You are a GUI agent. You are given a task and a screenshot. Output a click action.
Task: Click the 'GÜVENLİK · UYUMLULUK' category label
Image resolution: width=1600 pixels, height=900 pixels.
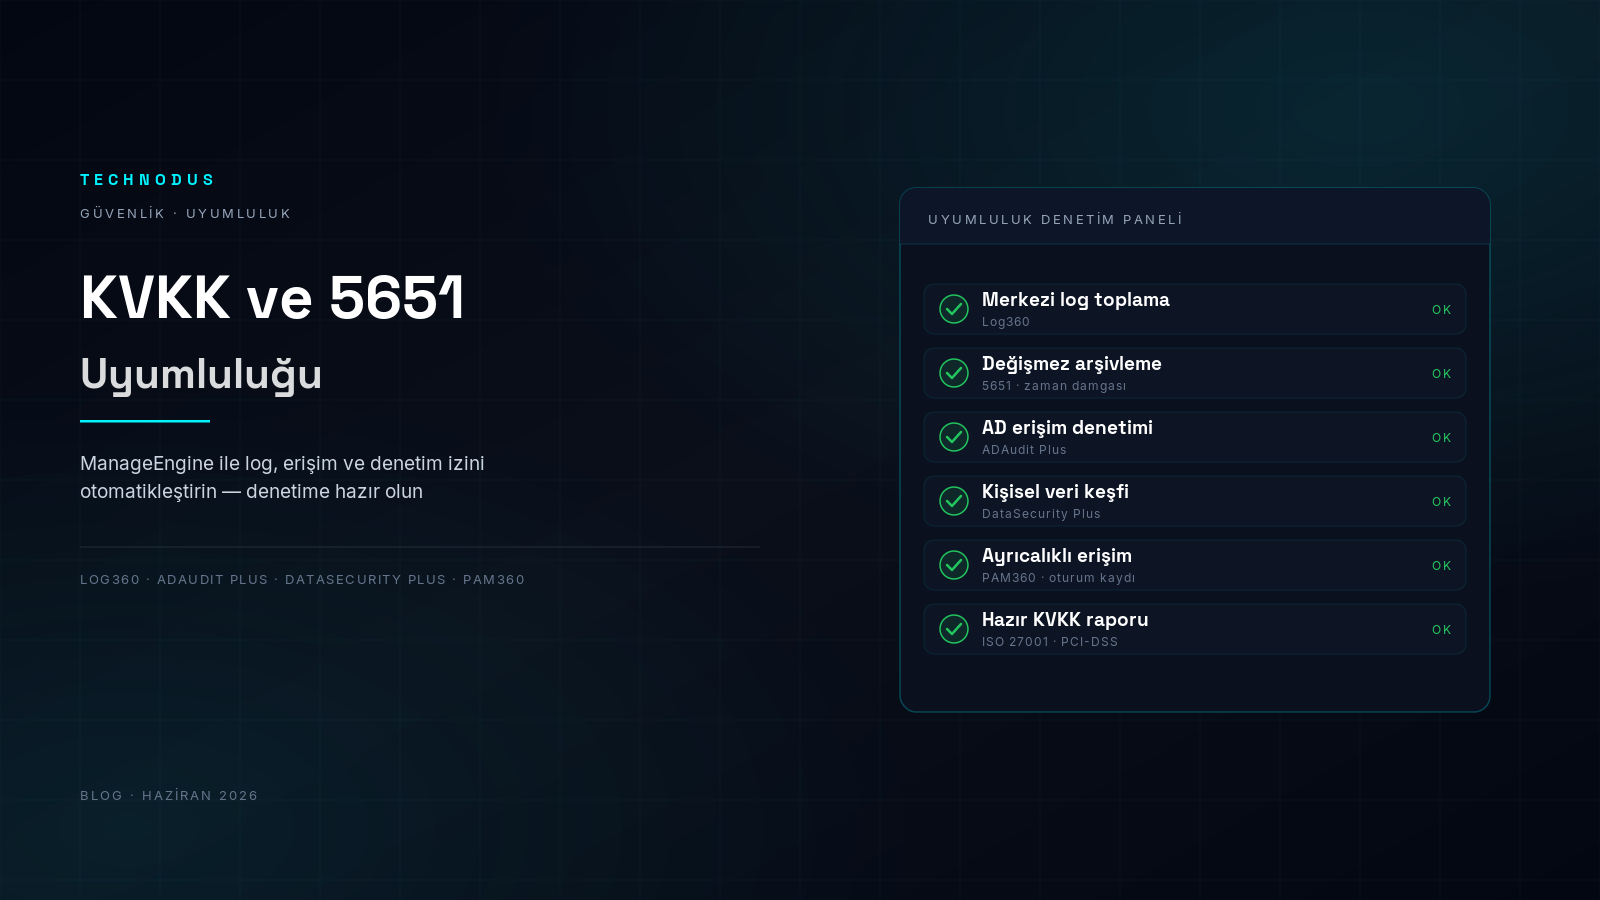tap(185, 213)
